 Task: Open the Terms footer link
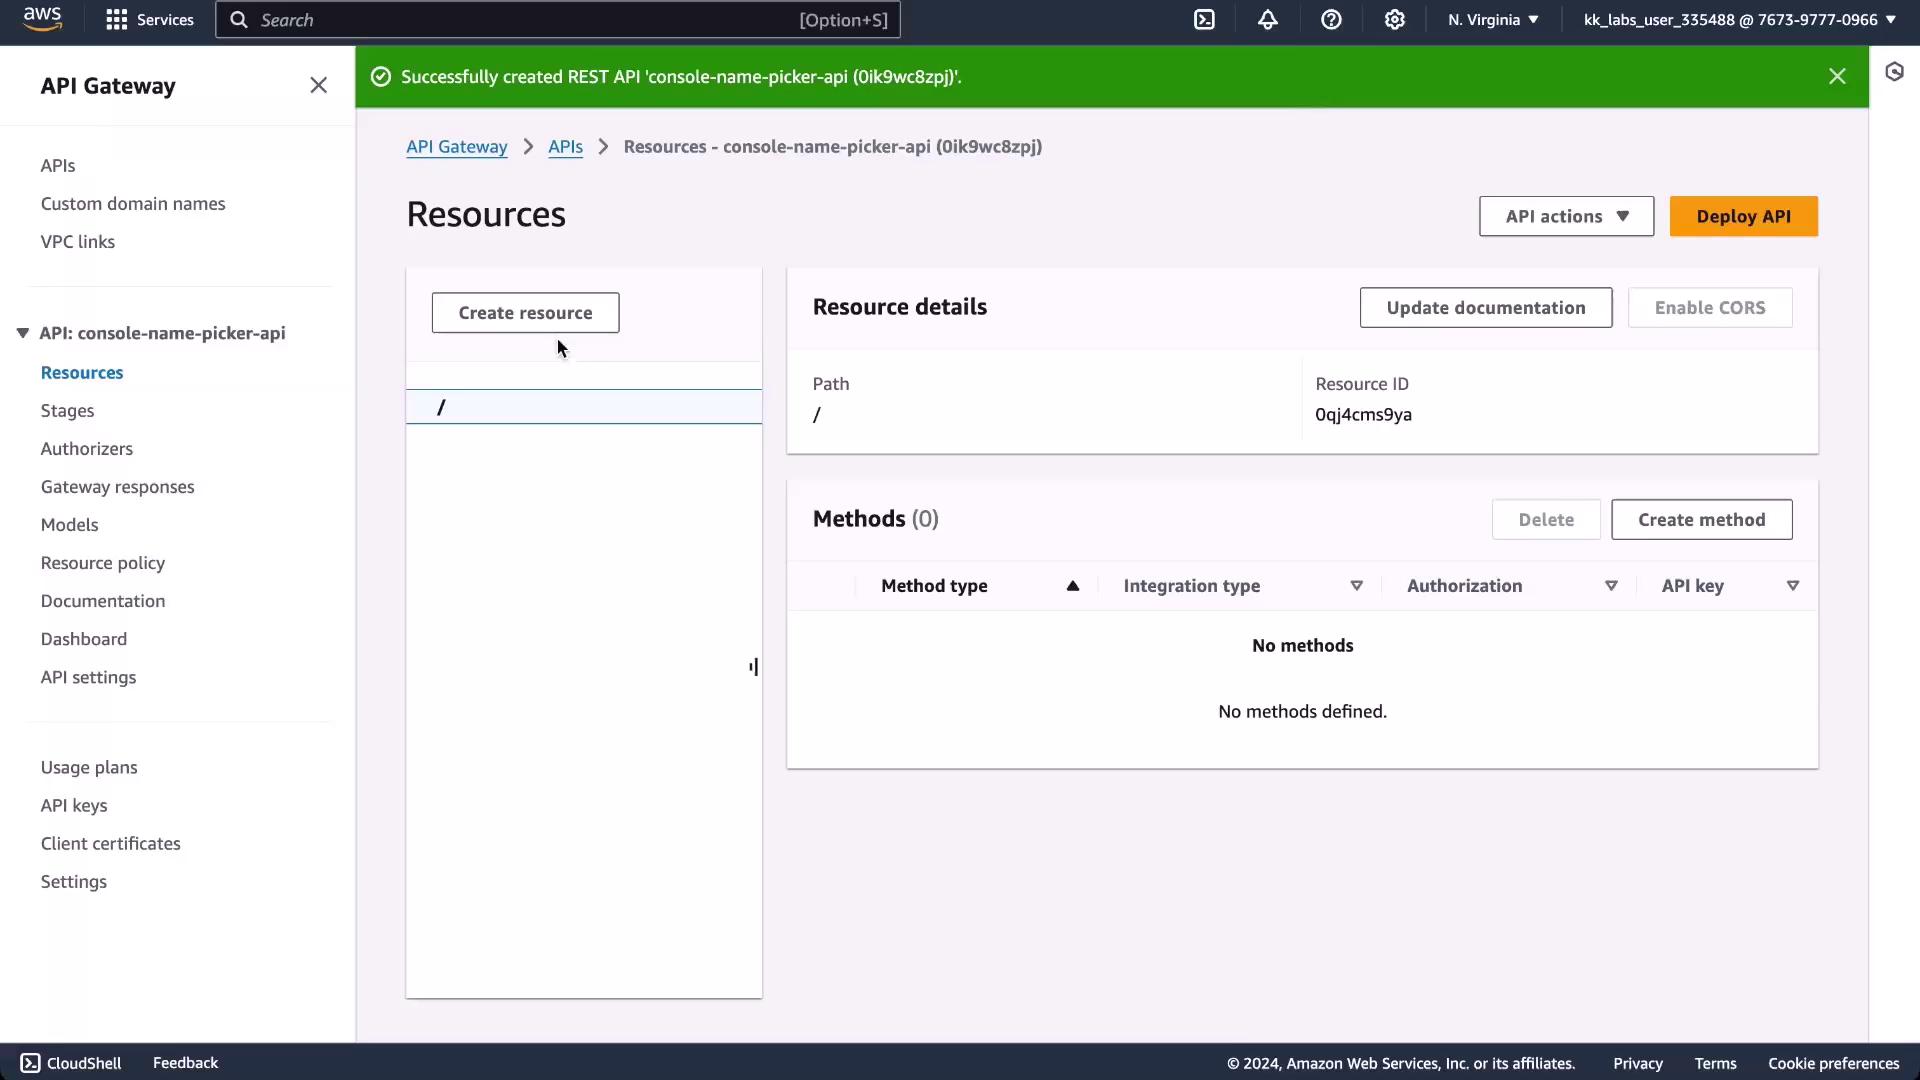(1715, 1064)
